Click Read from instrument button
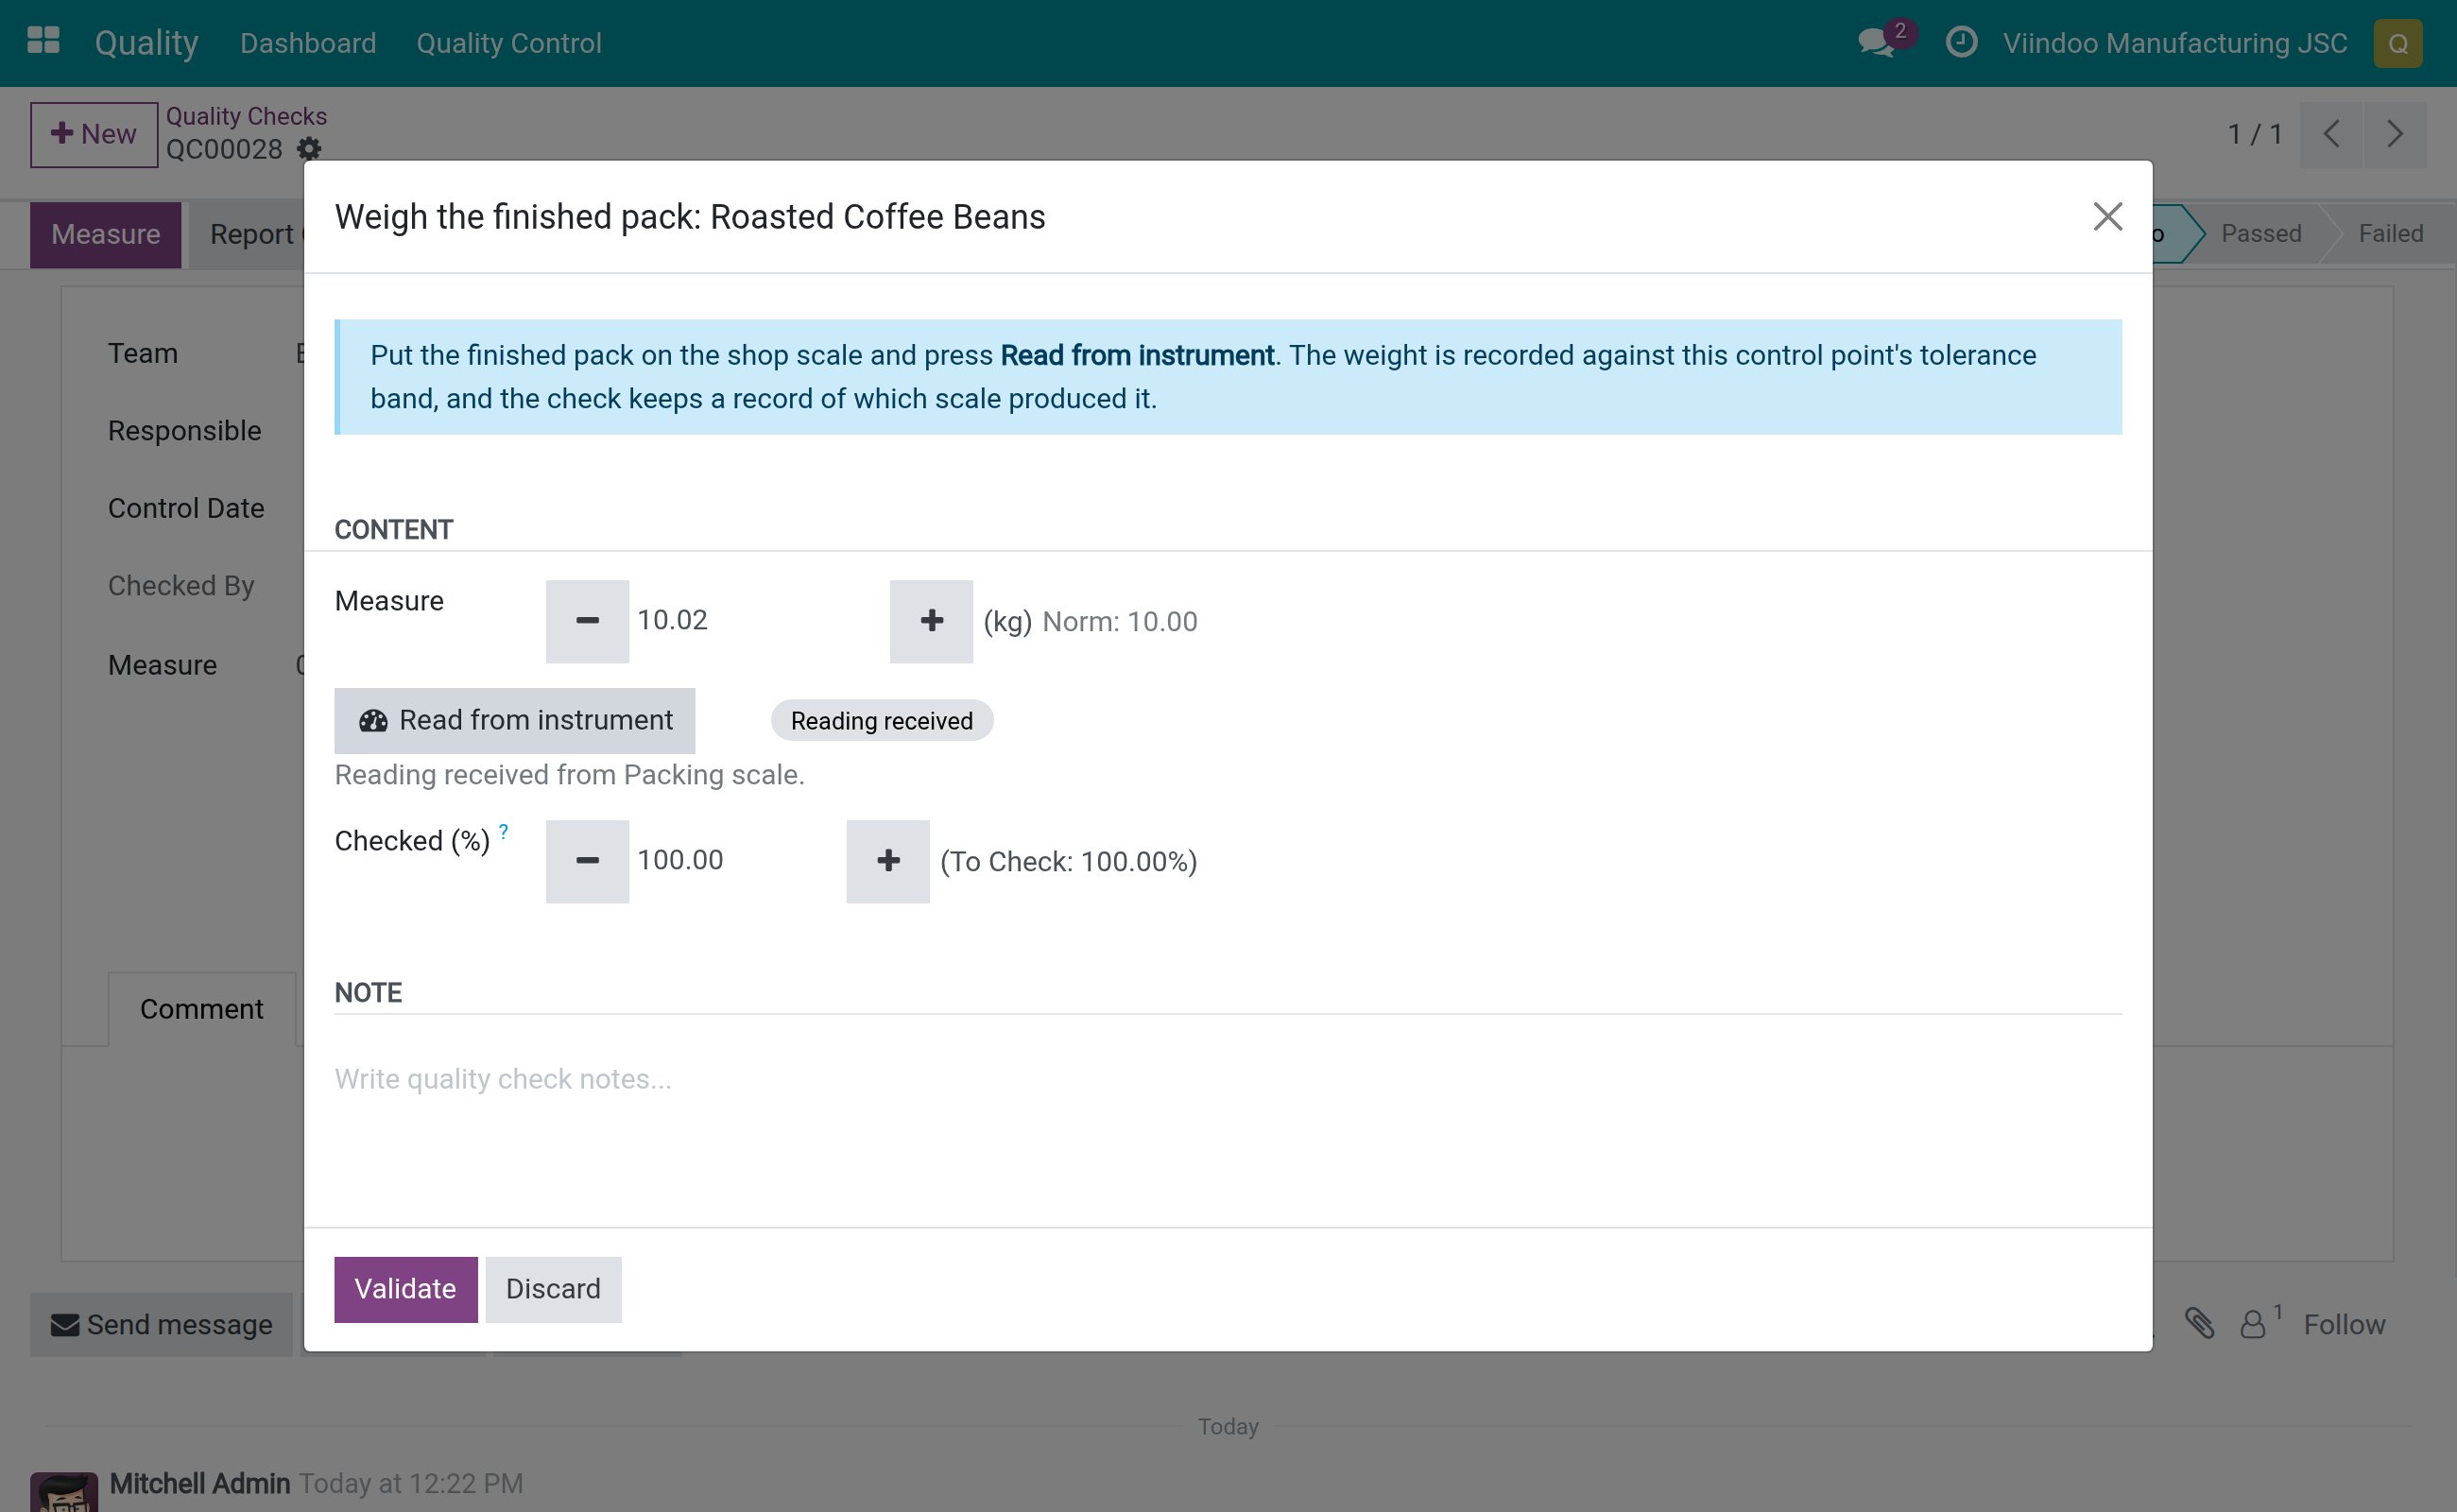The height and width of the screenshot is (1512, 2457). pyautogui.click(x=515, y=720)
